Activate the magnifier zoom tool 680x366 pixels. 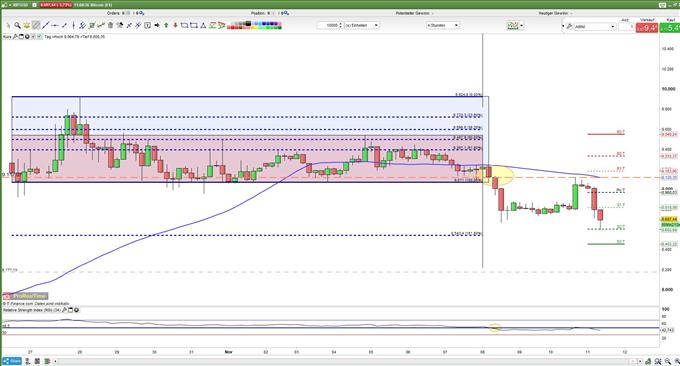(17, 26)
